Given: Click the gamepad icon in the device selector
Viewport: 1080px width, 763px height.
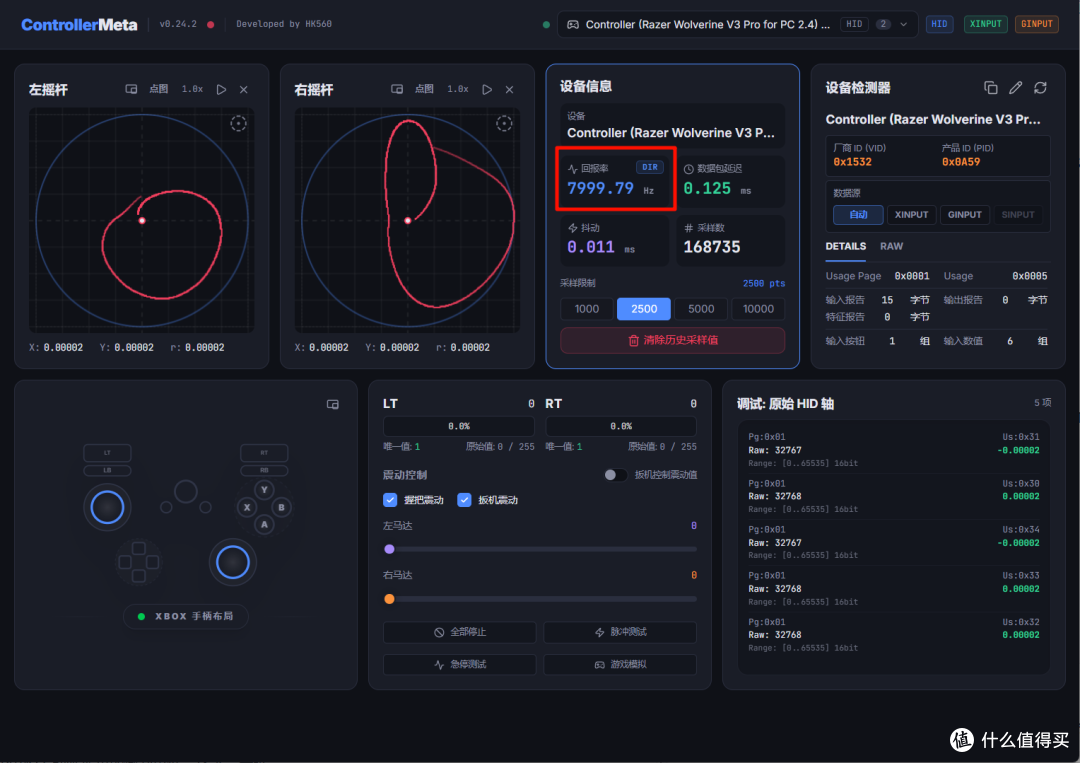Looking at the screenshot, I should pyautogui.click(x=572, y=24).
